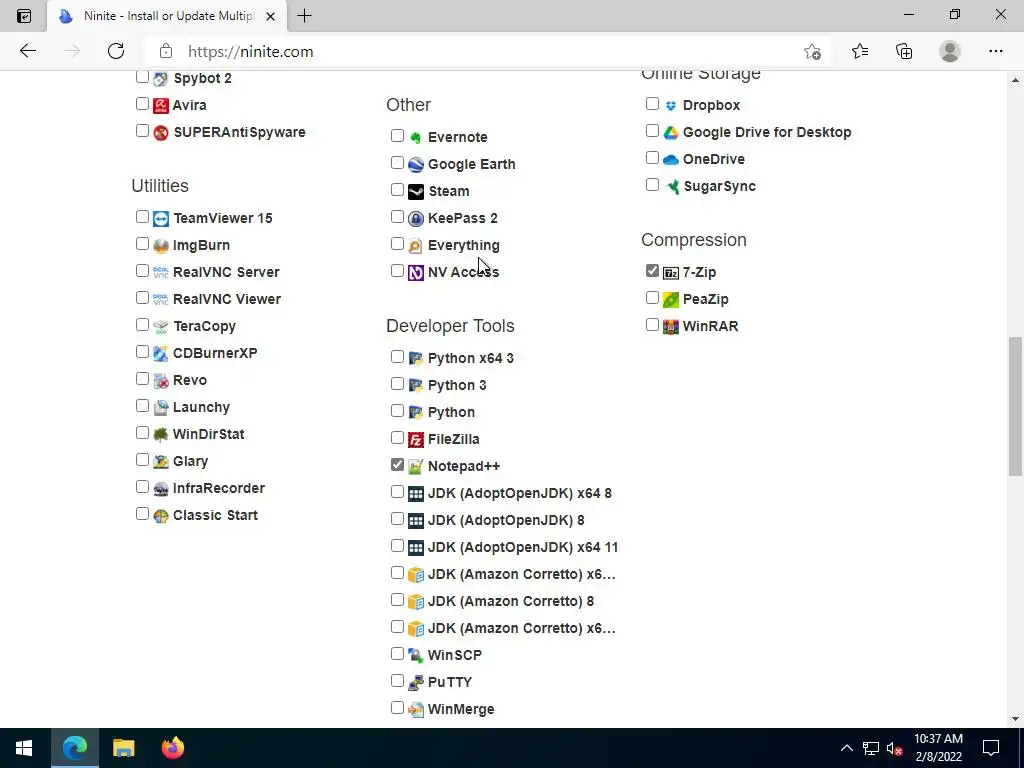Screen dimensions: 1024x768
Task: Click the NV Access label
Action: [463, 272]
